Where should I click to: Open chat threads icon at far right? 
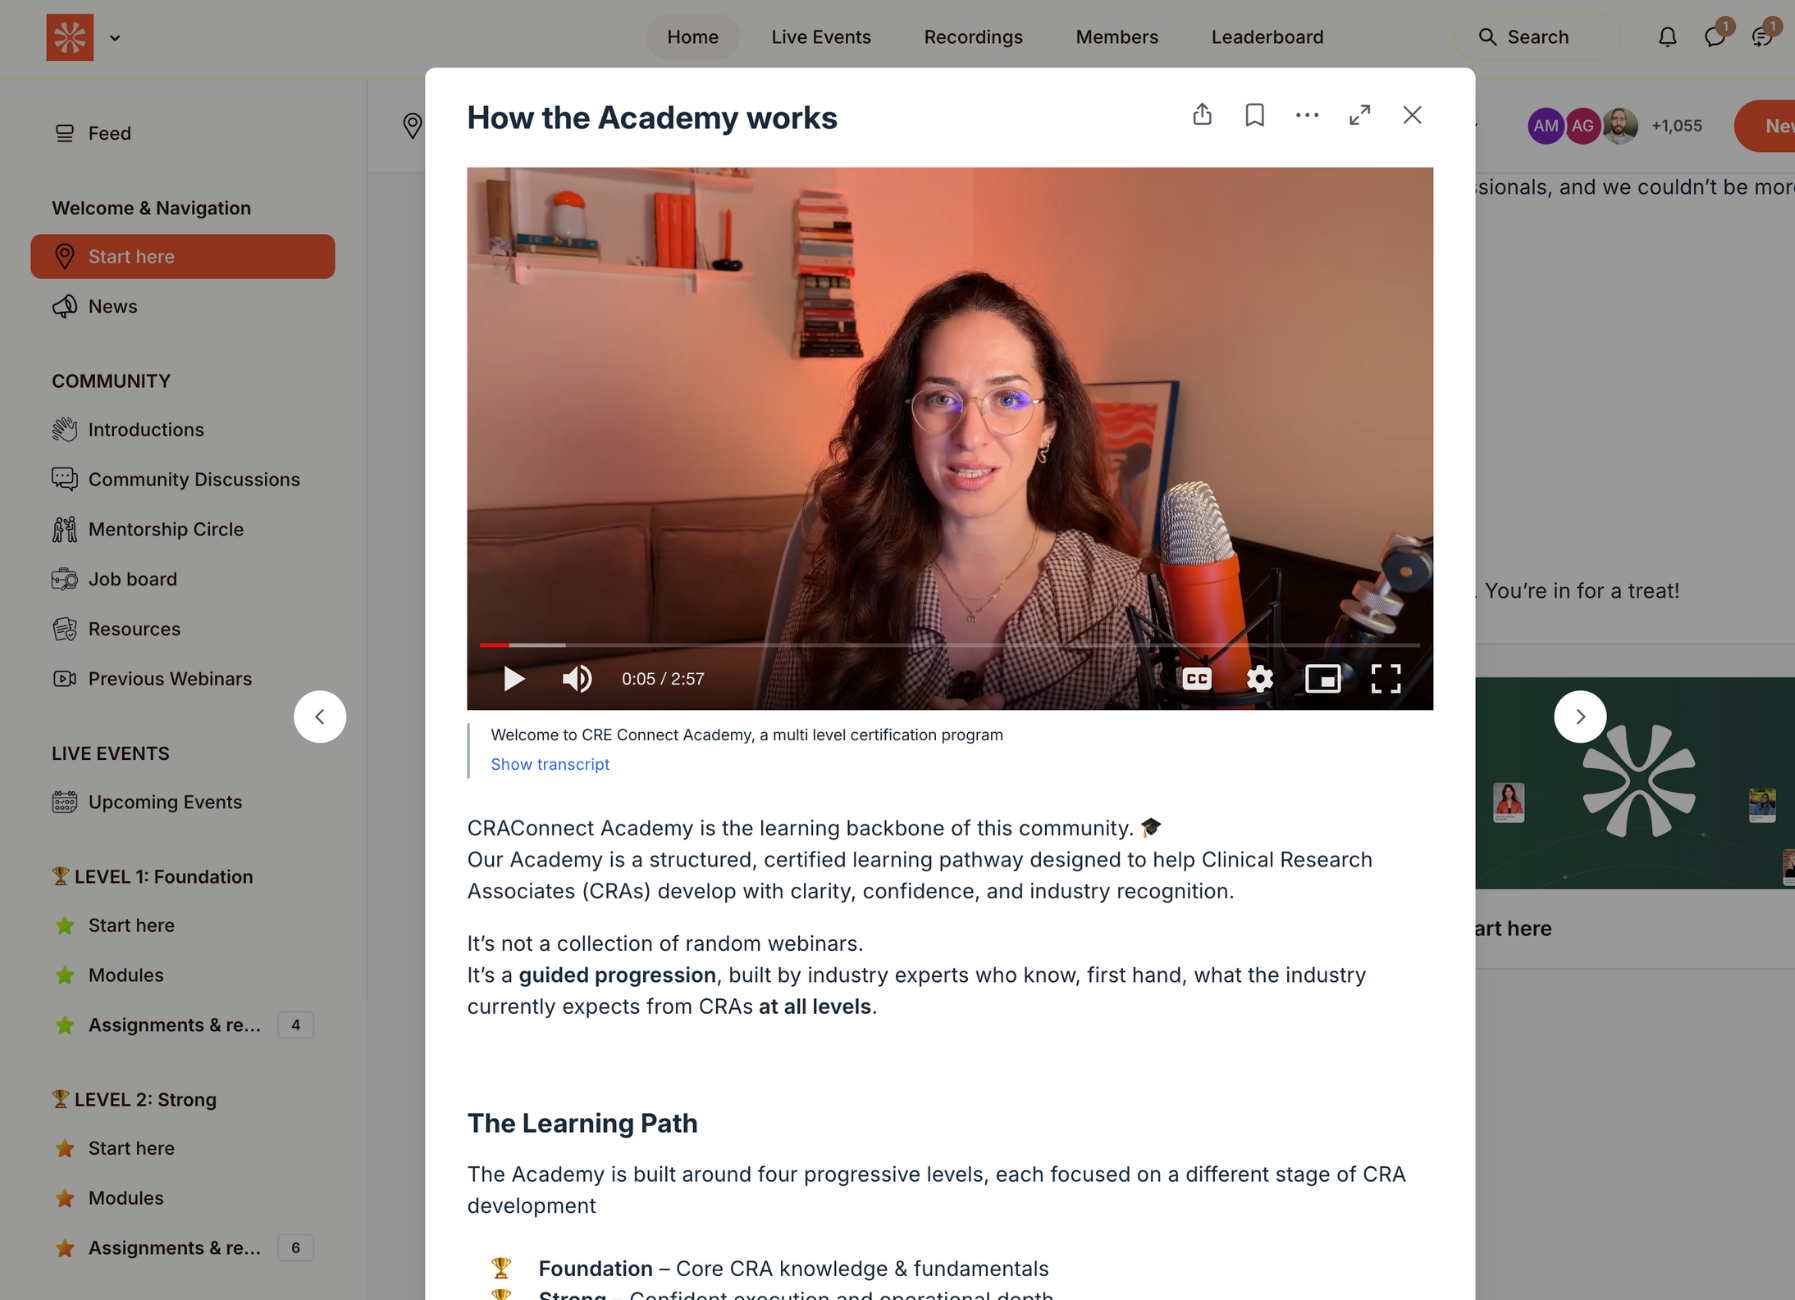pyautogui.click(x=1762, y=37)
